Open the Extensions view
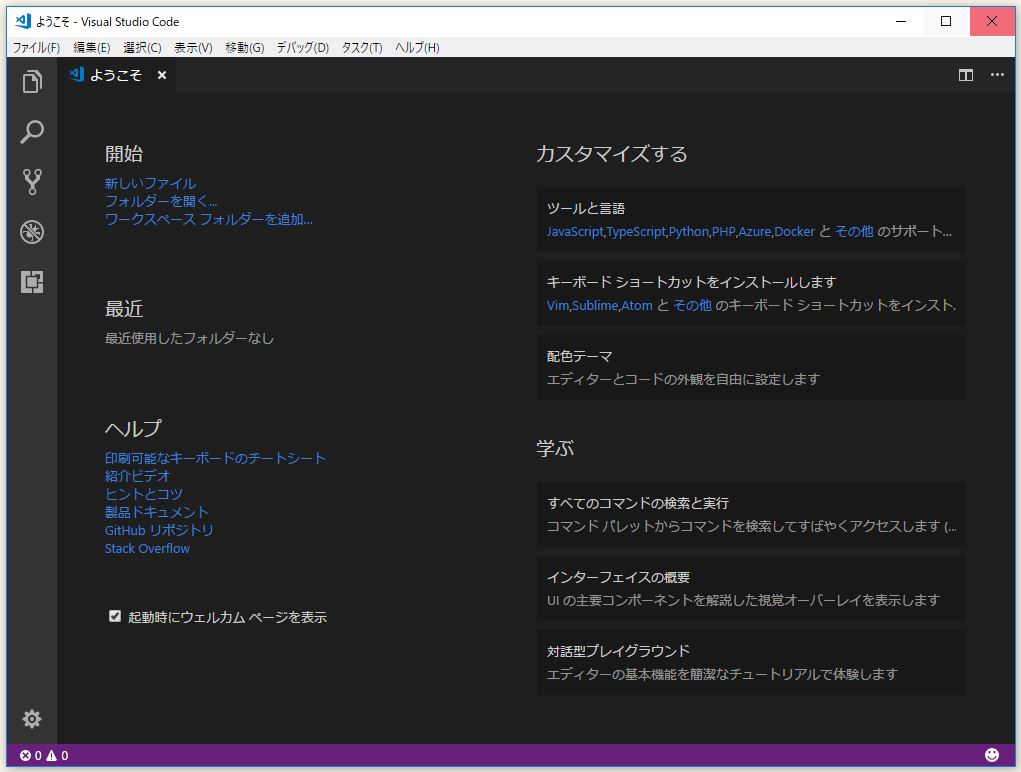The height and width of the screenshot is (772, 1021). (x=32, y=282)
